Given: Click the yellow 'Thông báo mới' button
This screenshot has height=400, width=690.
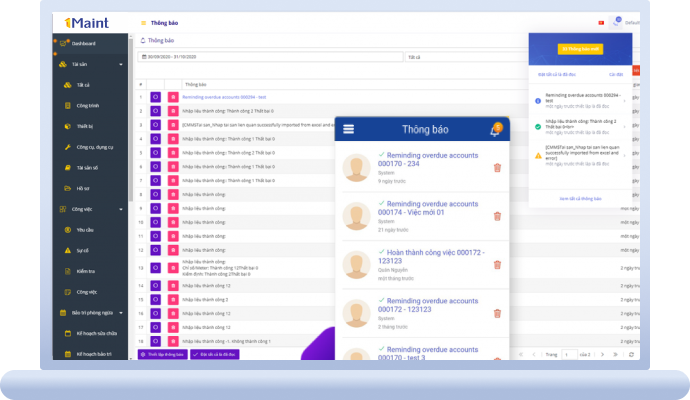Looking at the screenshot, I should [x=579, y=49].
